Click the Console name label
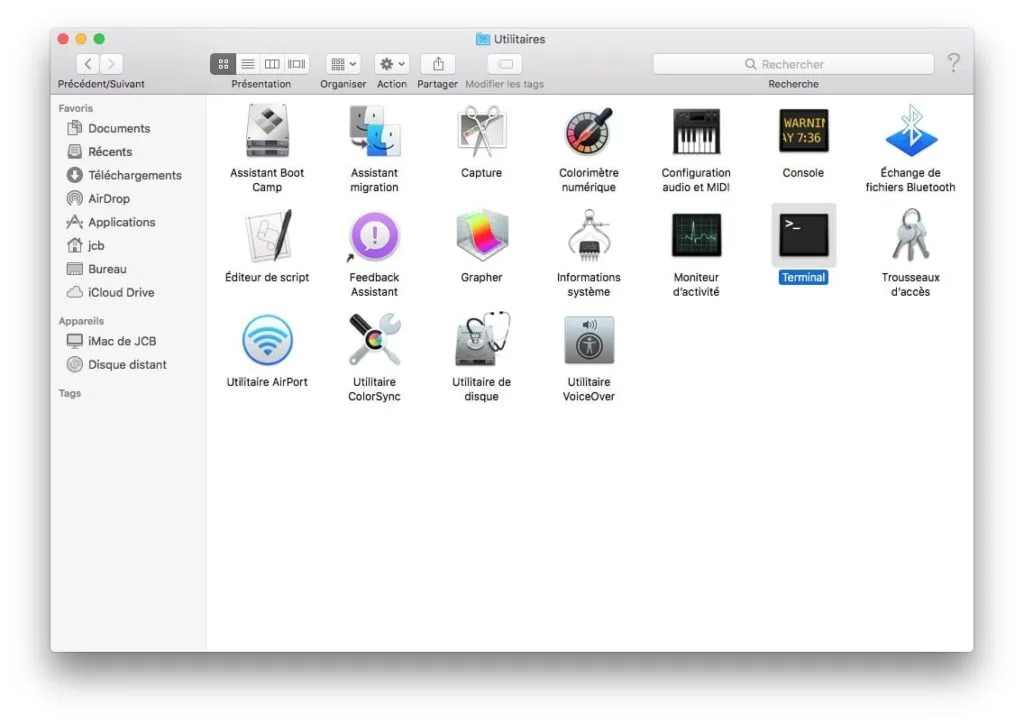 point(803,173)
